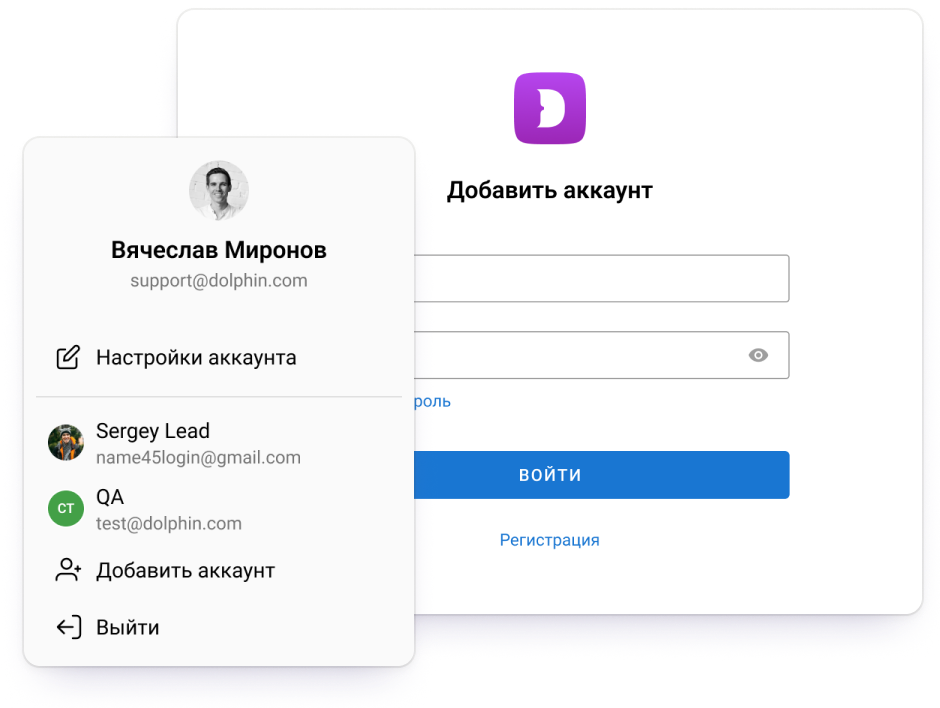
Task: Click the purple Dolphin logo icon
Action: (550, 108)
